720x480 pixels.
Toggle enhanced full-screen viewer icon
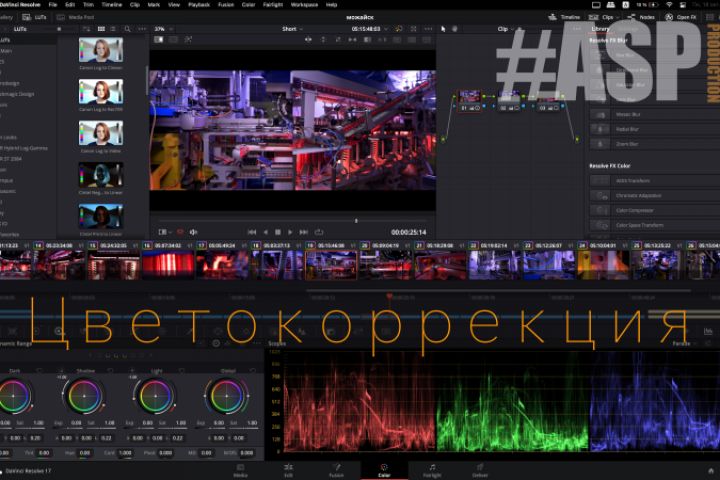(x=413, y=29)
